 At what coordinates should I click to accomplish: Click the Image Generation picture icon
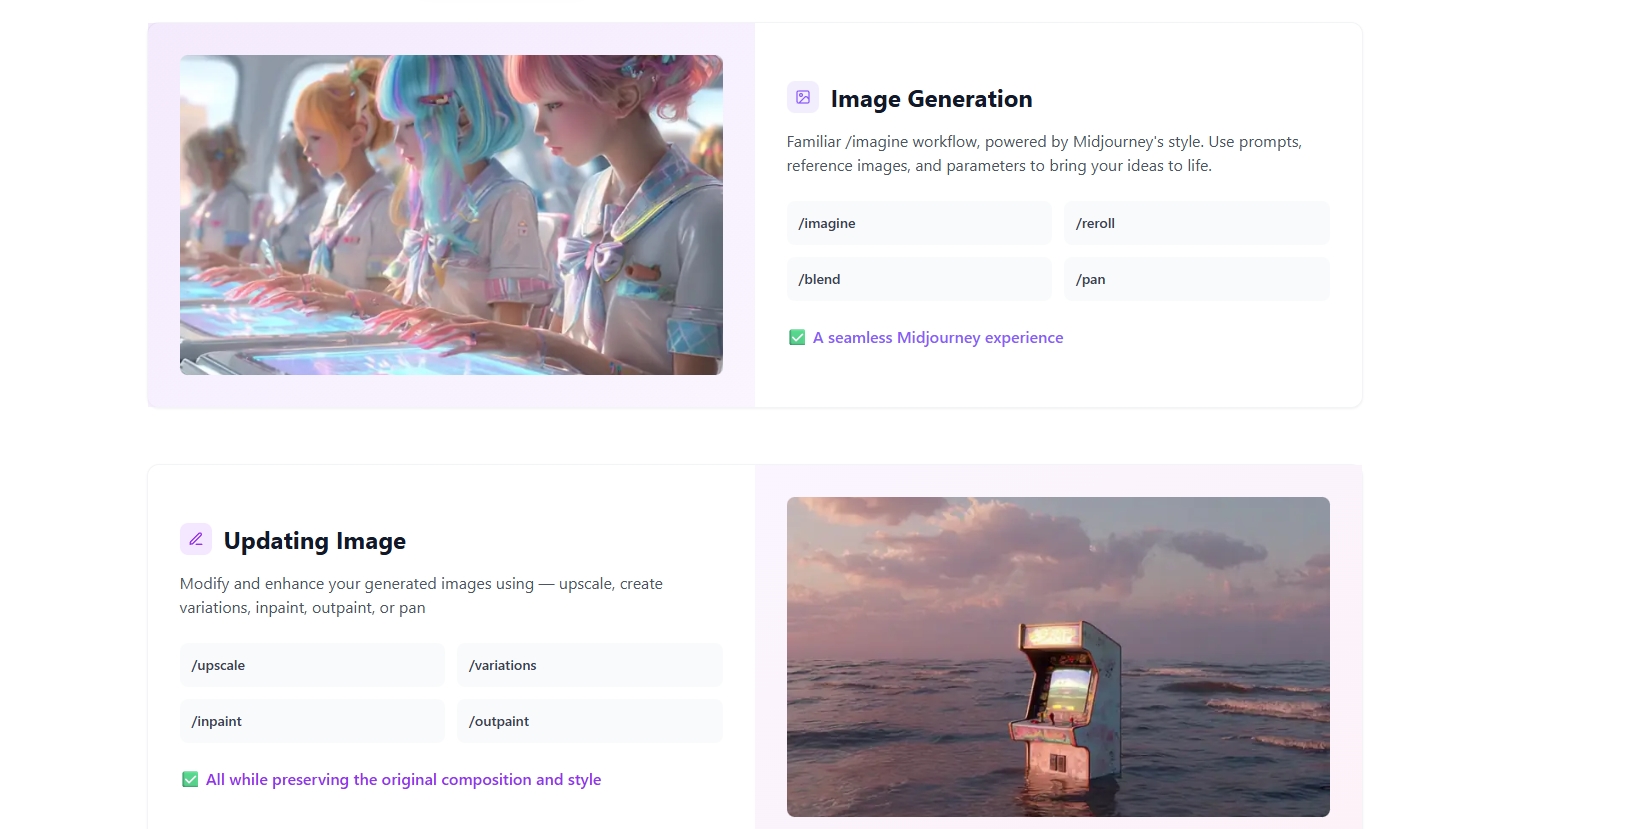[x=802, y=97]
